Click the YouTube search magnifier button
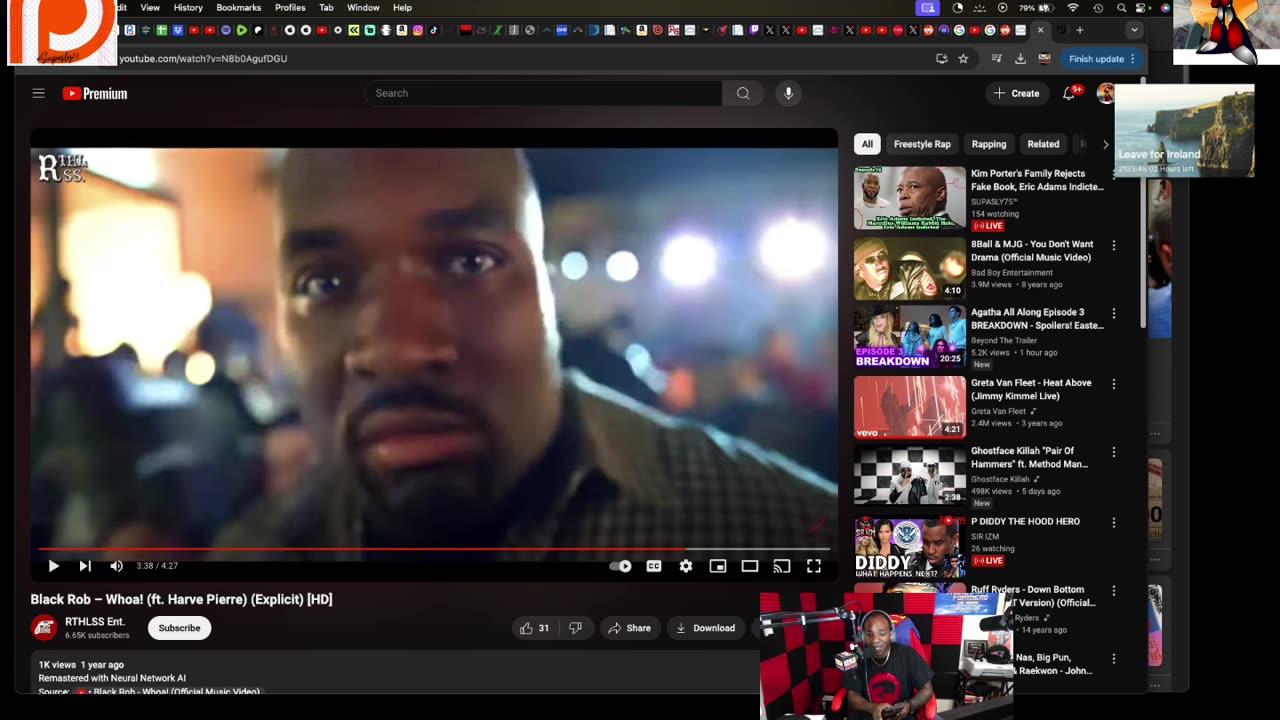 click(743, 93)
